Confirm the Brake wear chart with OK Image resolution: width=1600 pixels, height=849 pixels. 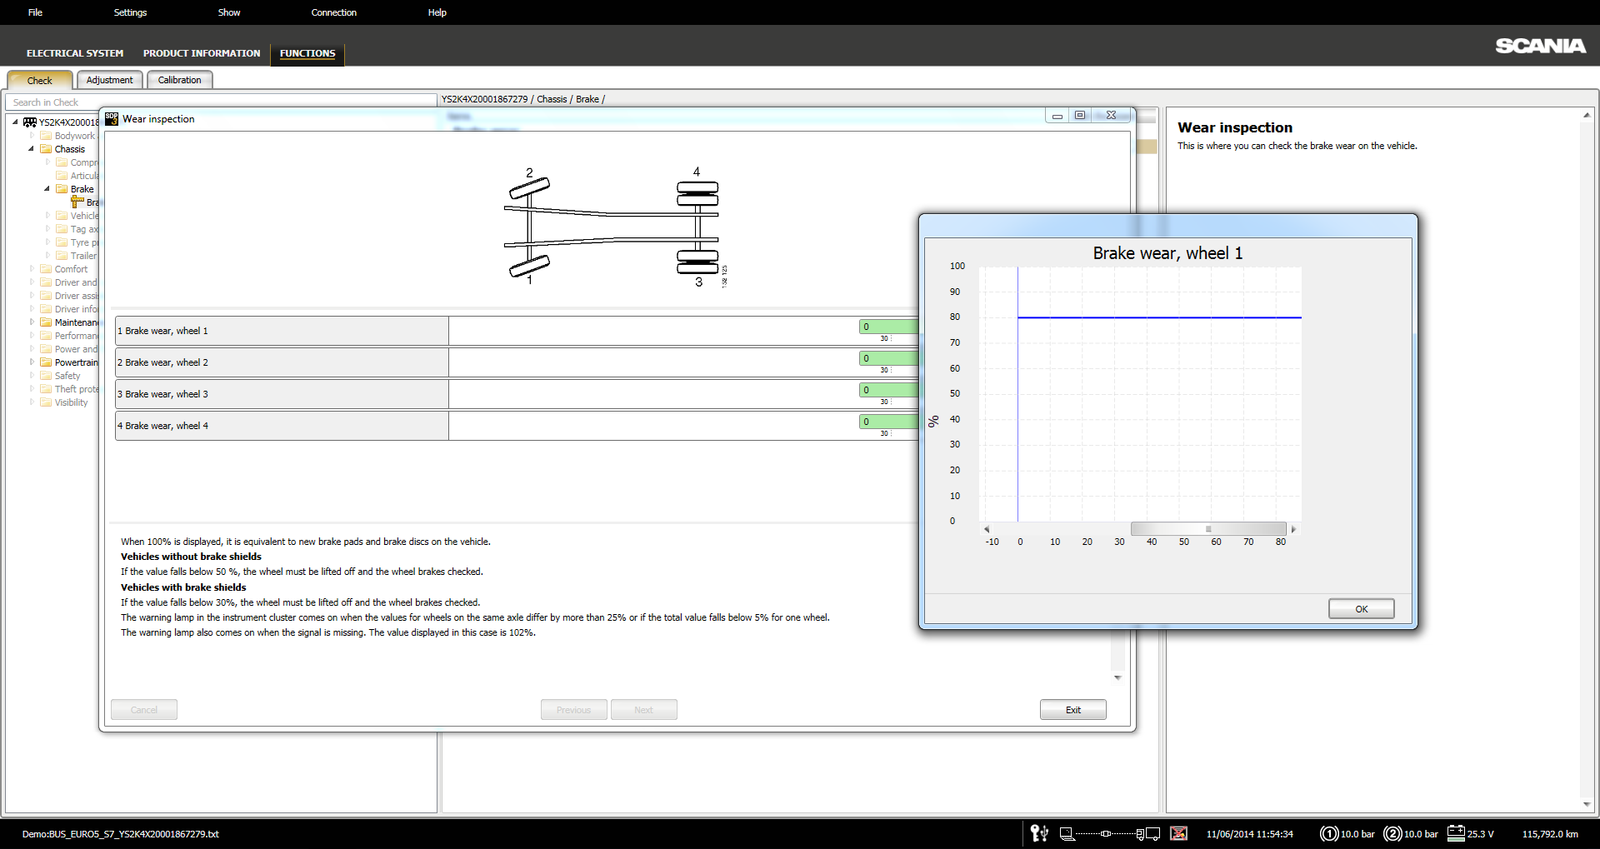[x=1361, y=609]
